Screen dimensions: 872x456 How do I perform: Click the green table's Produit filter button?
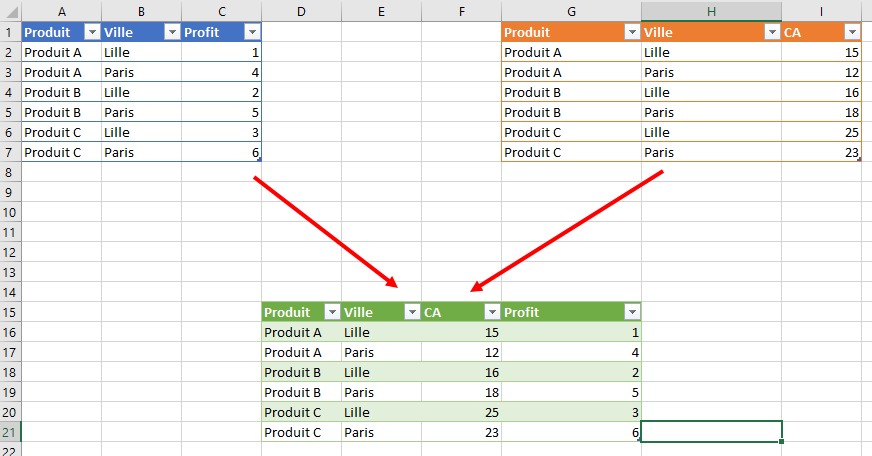click(331, 312)
